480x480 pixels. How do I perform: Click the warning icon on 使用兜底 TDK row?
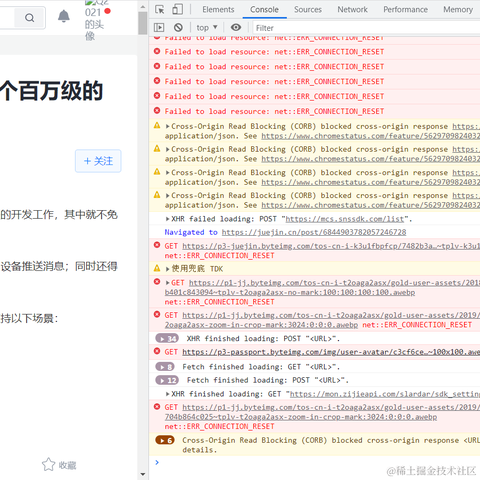(x=157, y=268)
